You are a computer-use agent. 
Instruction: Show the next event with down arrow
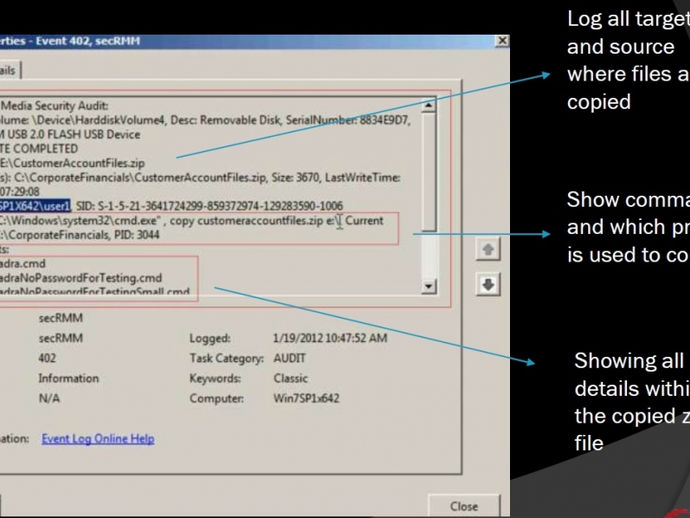488,285
